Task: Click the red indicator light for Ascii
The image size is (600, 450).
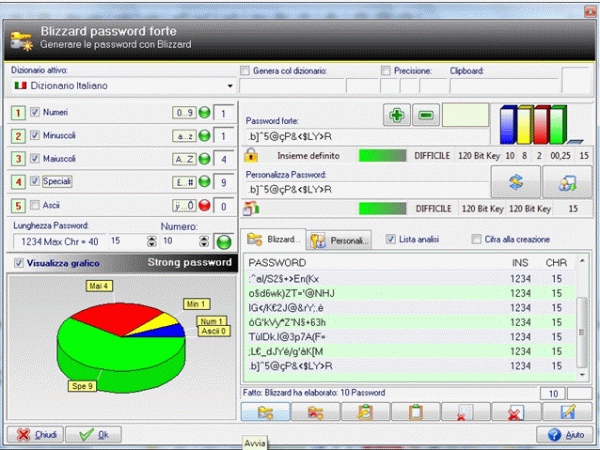Action: point(205,206)
